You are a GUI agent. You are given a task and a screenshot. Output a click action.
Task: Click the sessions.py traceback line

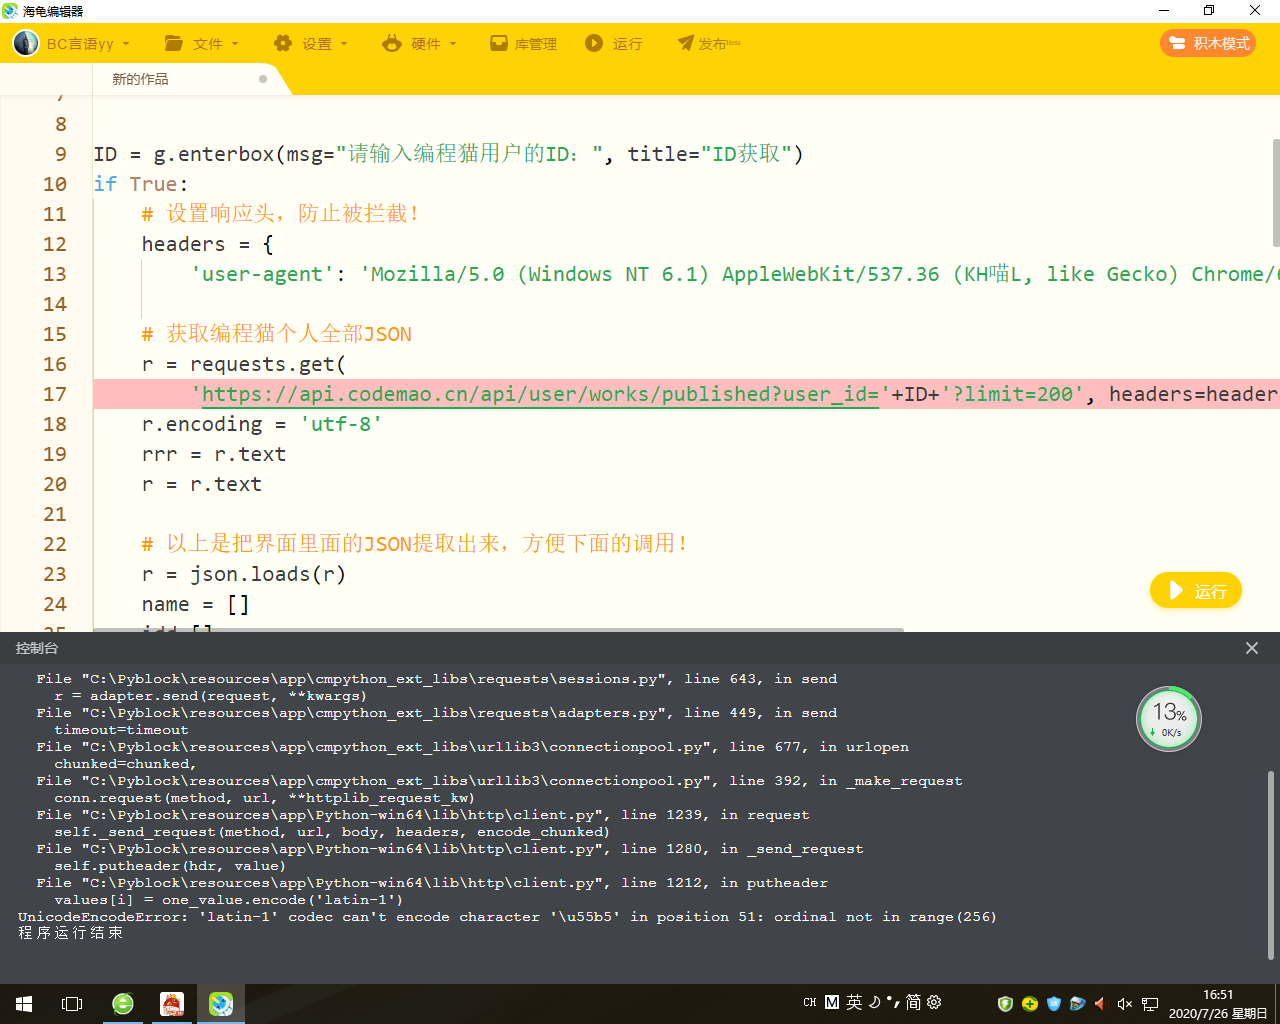point(437,679)
